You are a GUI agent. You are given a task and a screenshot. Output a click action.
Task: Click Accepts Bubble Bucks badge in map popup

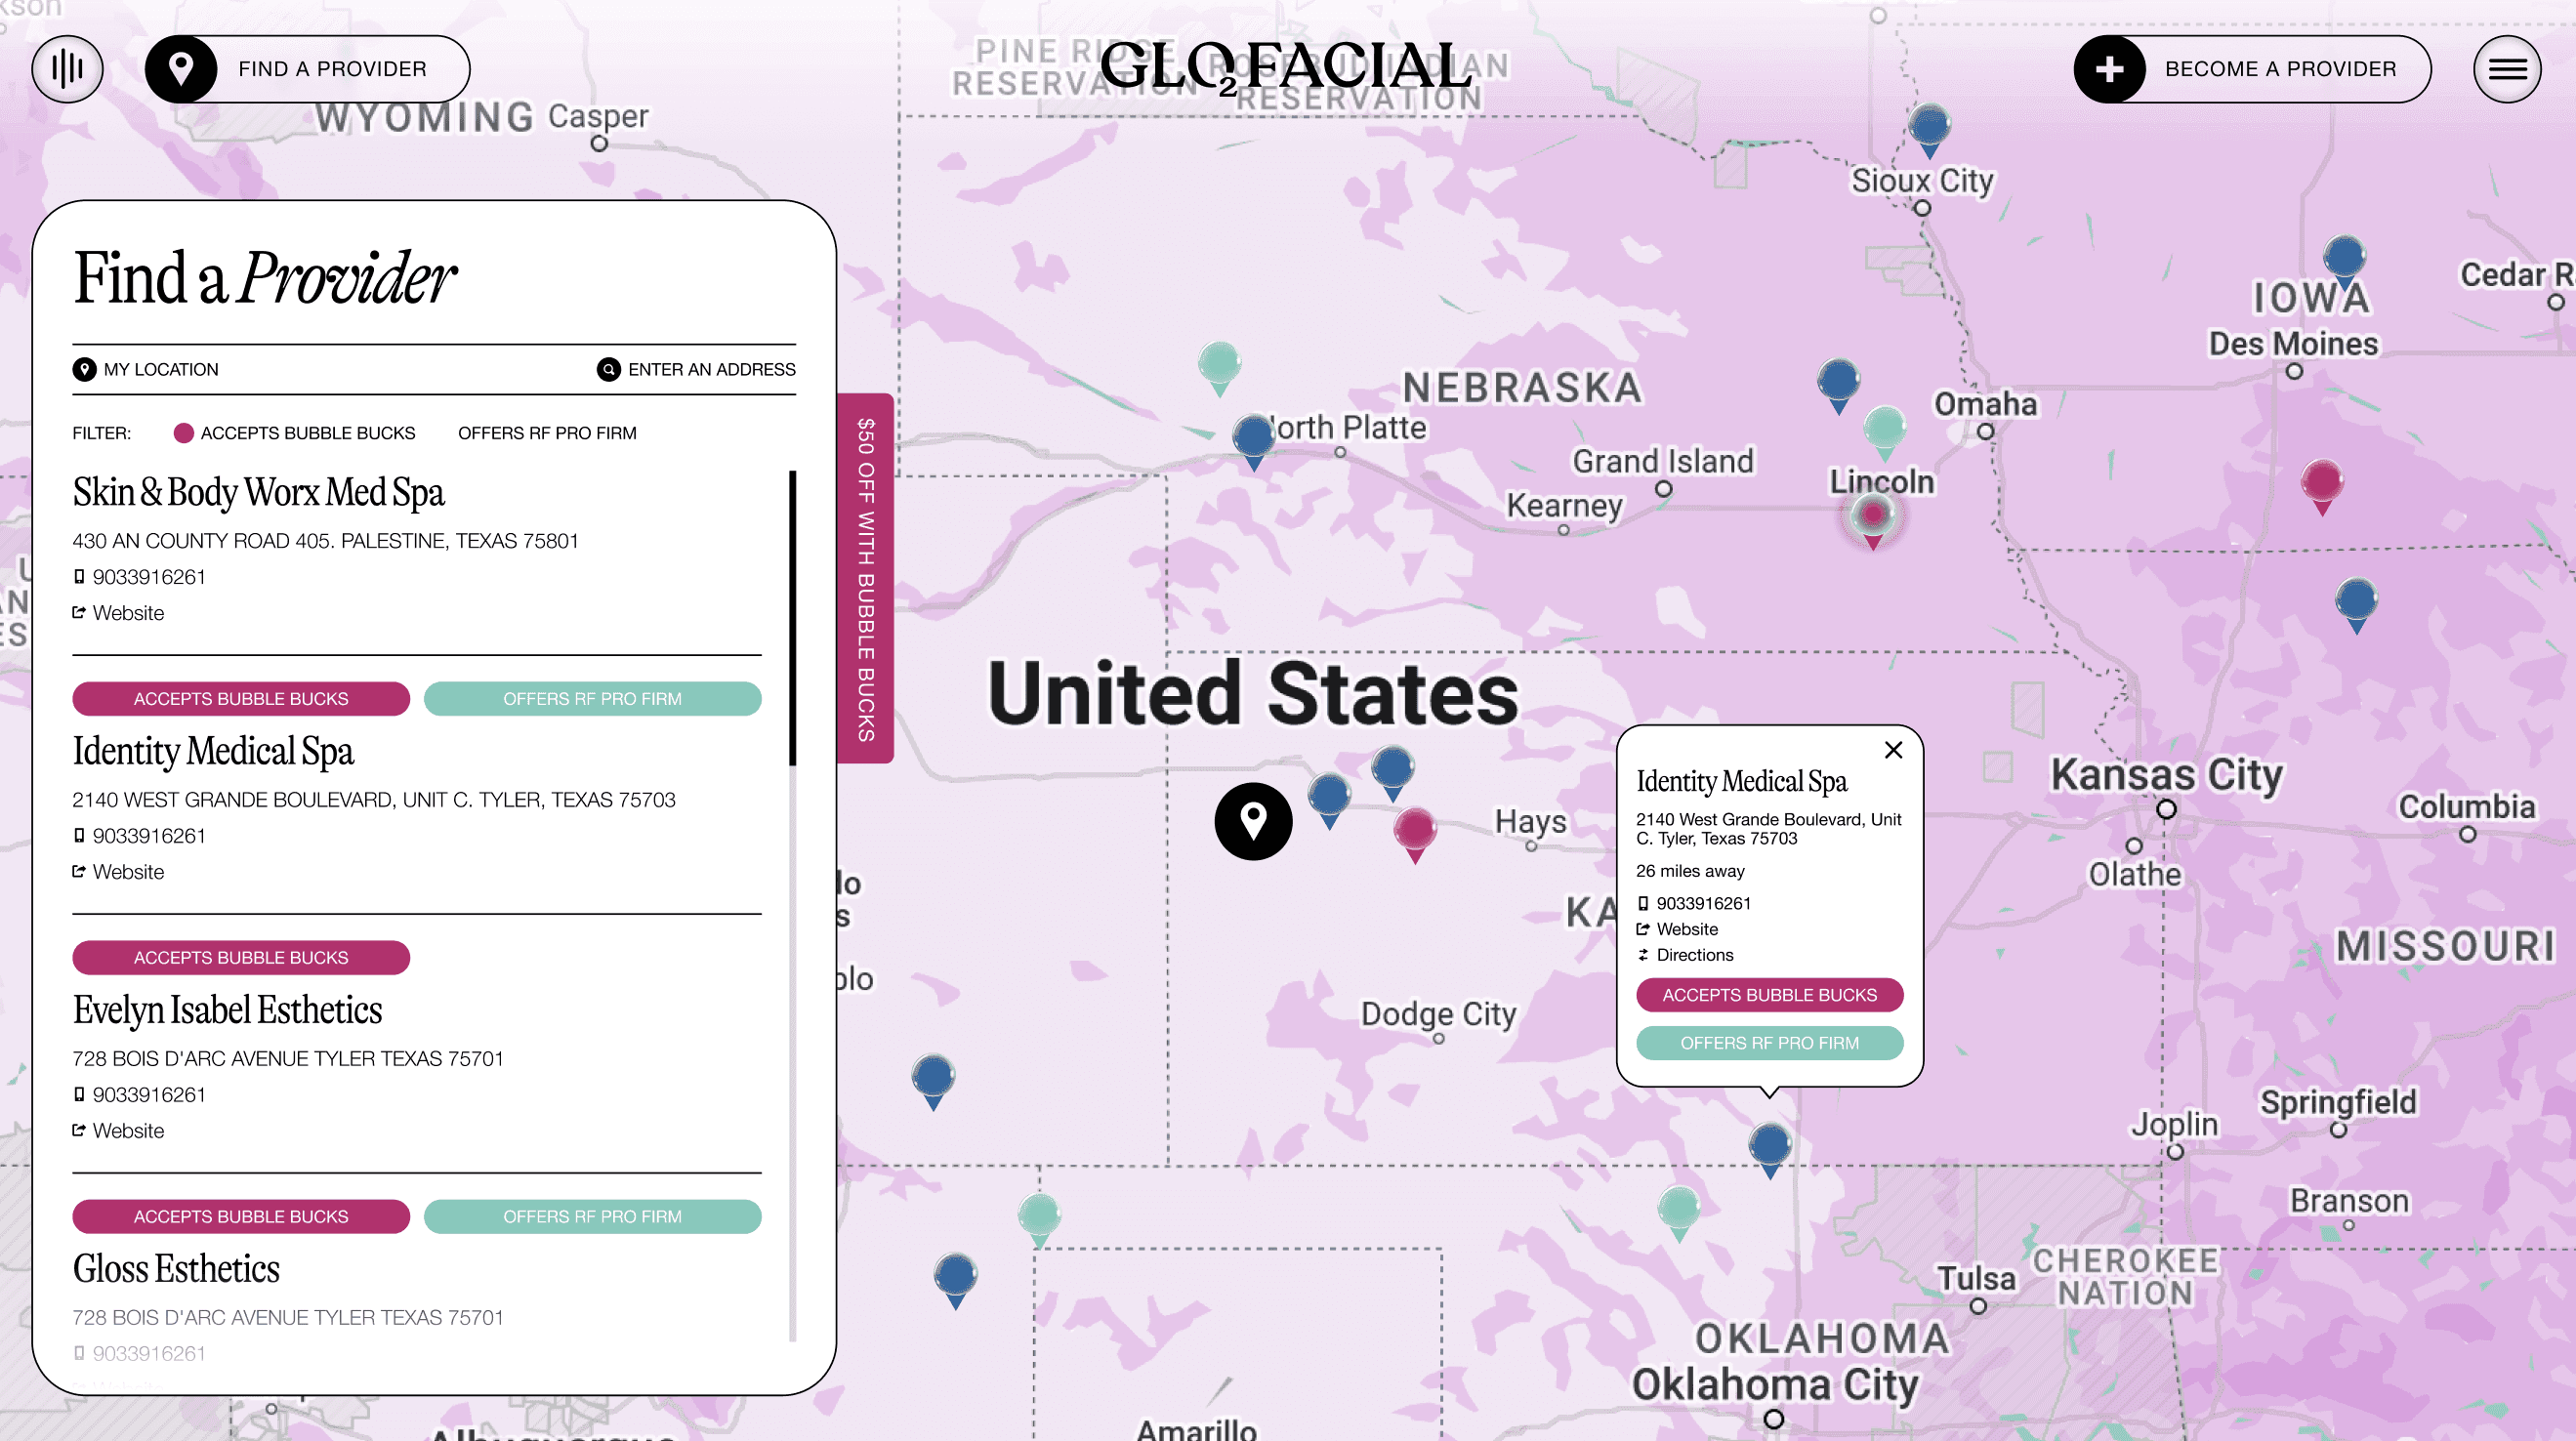pyautogui.click(x=1769, y=995)
